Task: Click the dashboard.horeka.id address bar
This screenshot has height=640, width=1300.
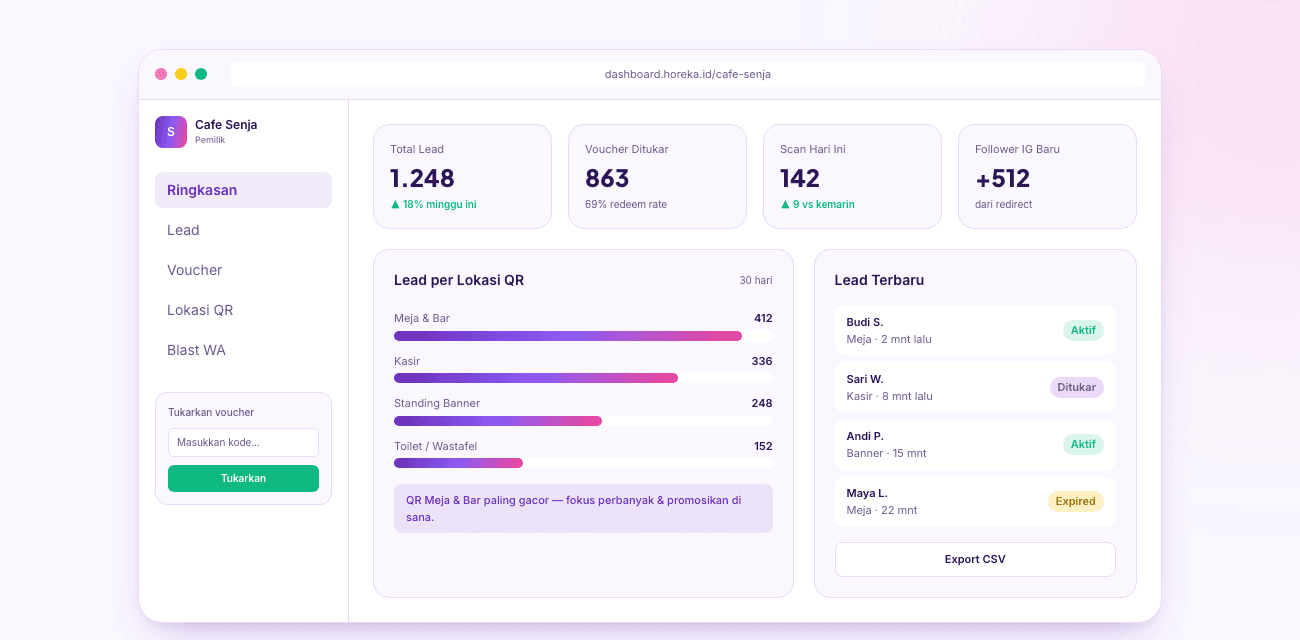Action: [x=688, y=74]
